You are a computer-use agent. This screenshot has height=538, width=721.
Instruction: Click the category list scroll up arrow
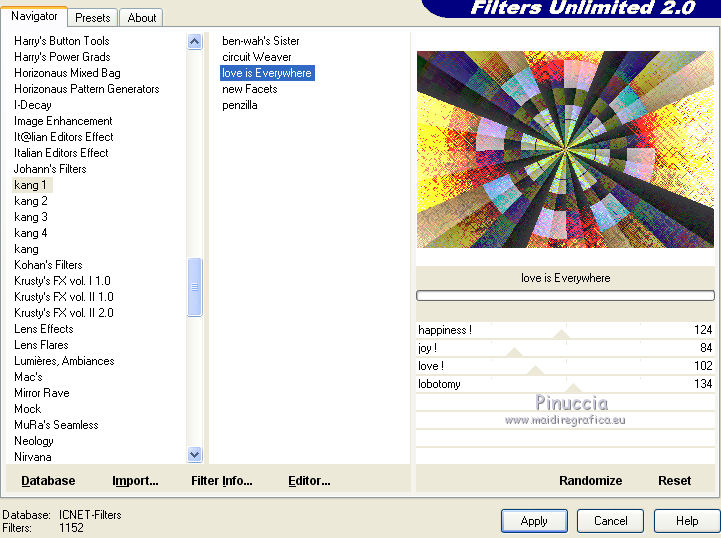click(195, 42)
